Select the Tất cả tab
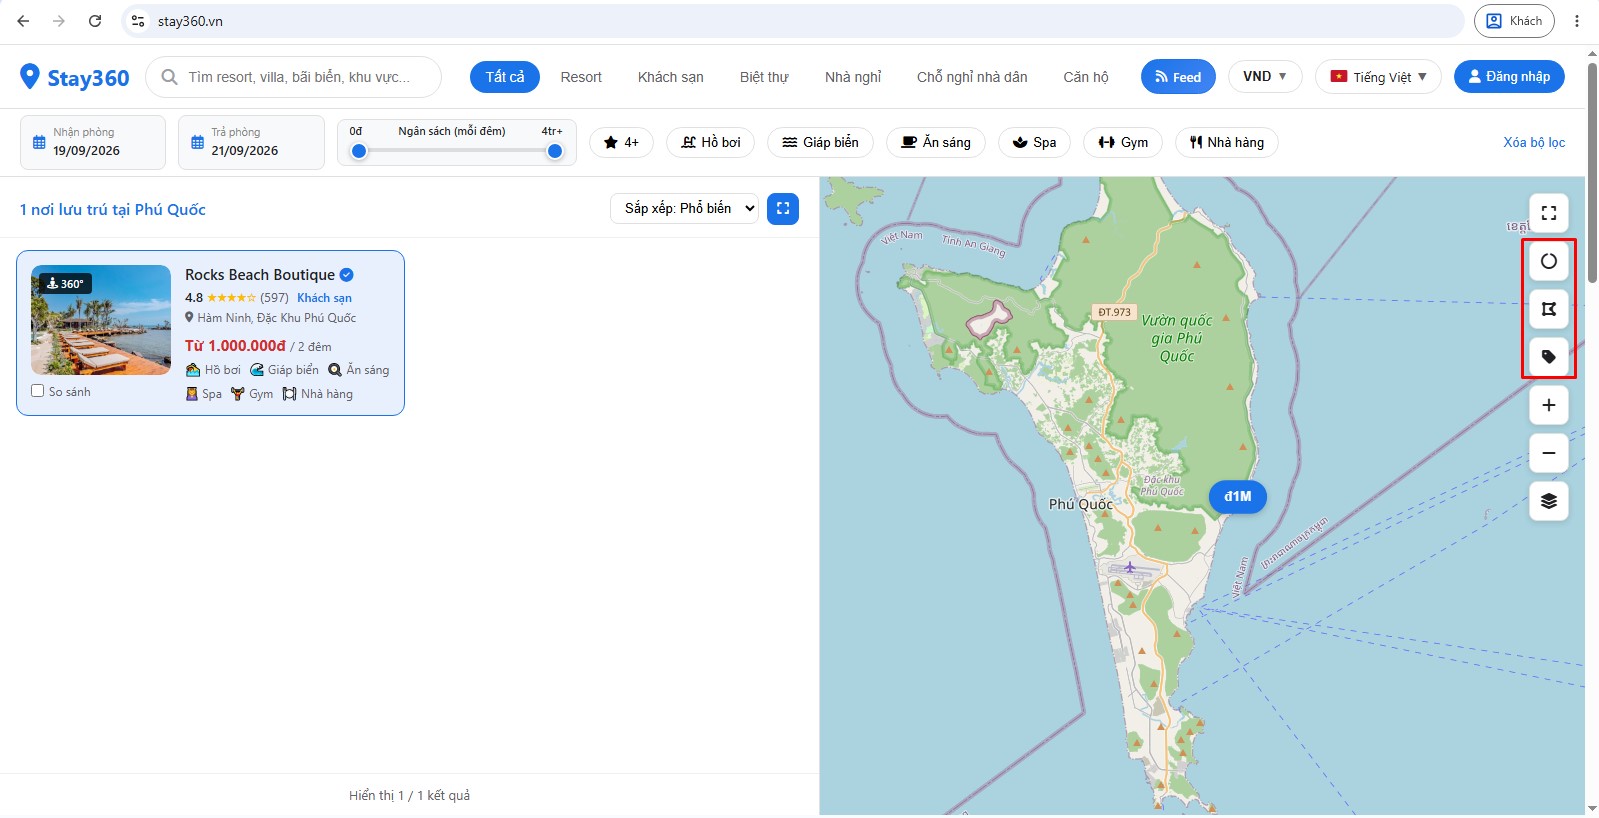This screenshot has height=818, width=1599. tap(505, 77)
